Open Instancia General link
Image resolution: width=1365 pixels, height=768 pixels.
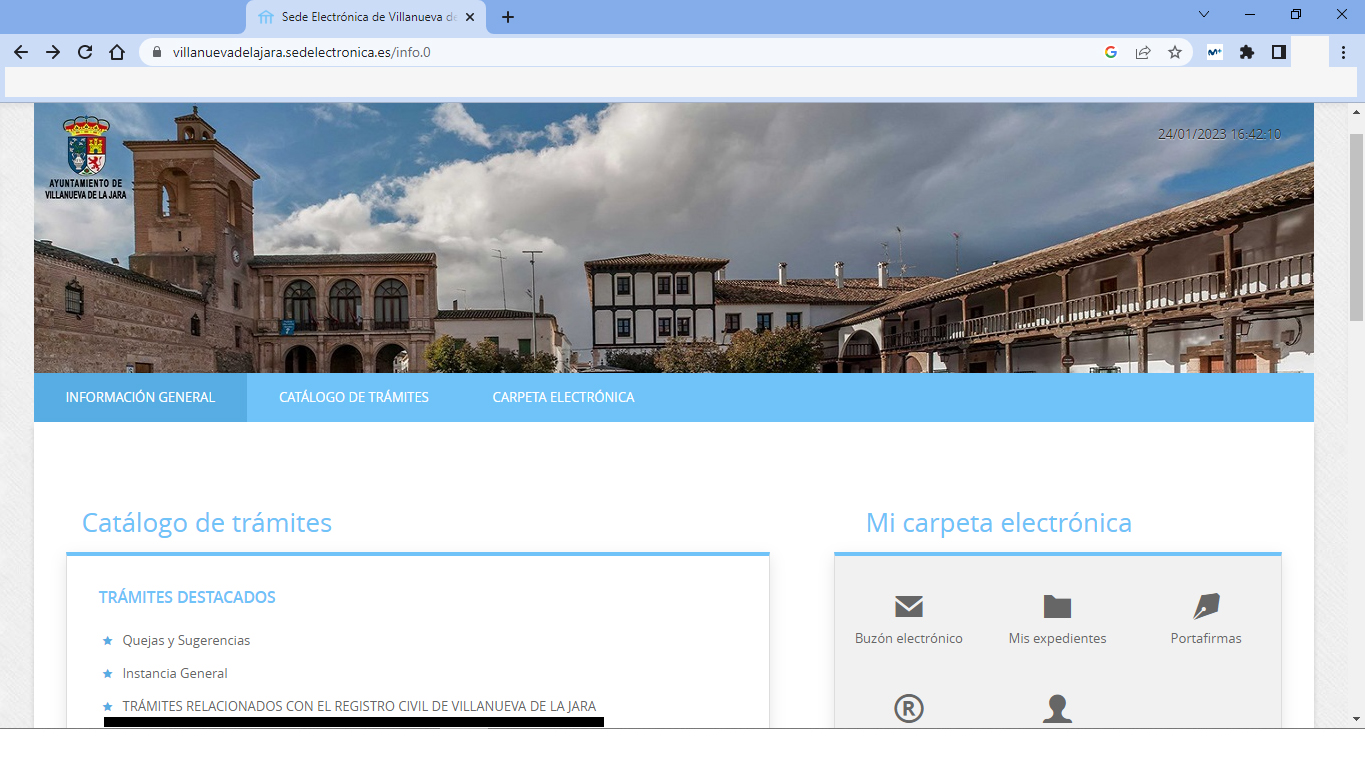pos(175,673)
